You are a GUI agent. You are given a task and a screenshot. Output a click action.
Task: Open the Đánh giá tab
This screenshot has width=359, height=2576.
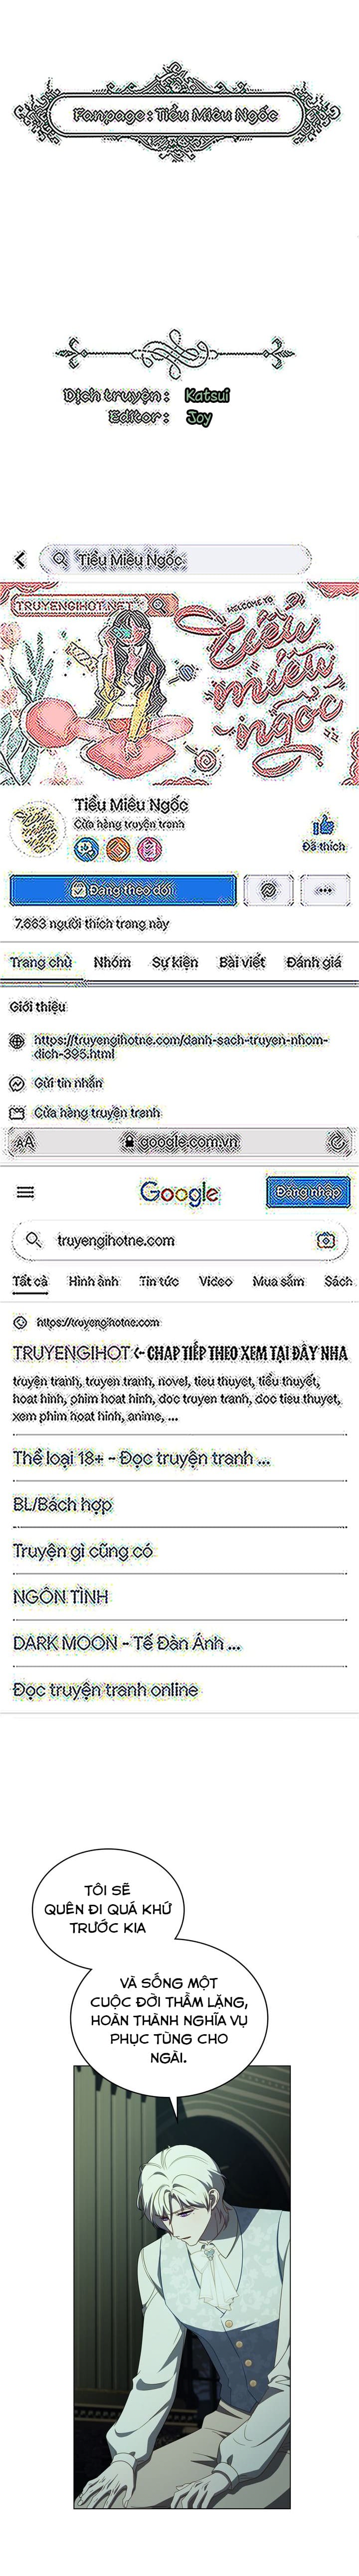pos(313,962)
